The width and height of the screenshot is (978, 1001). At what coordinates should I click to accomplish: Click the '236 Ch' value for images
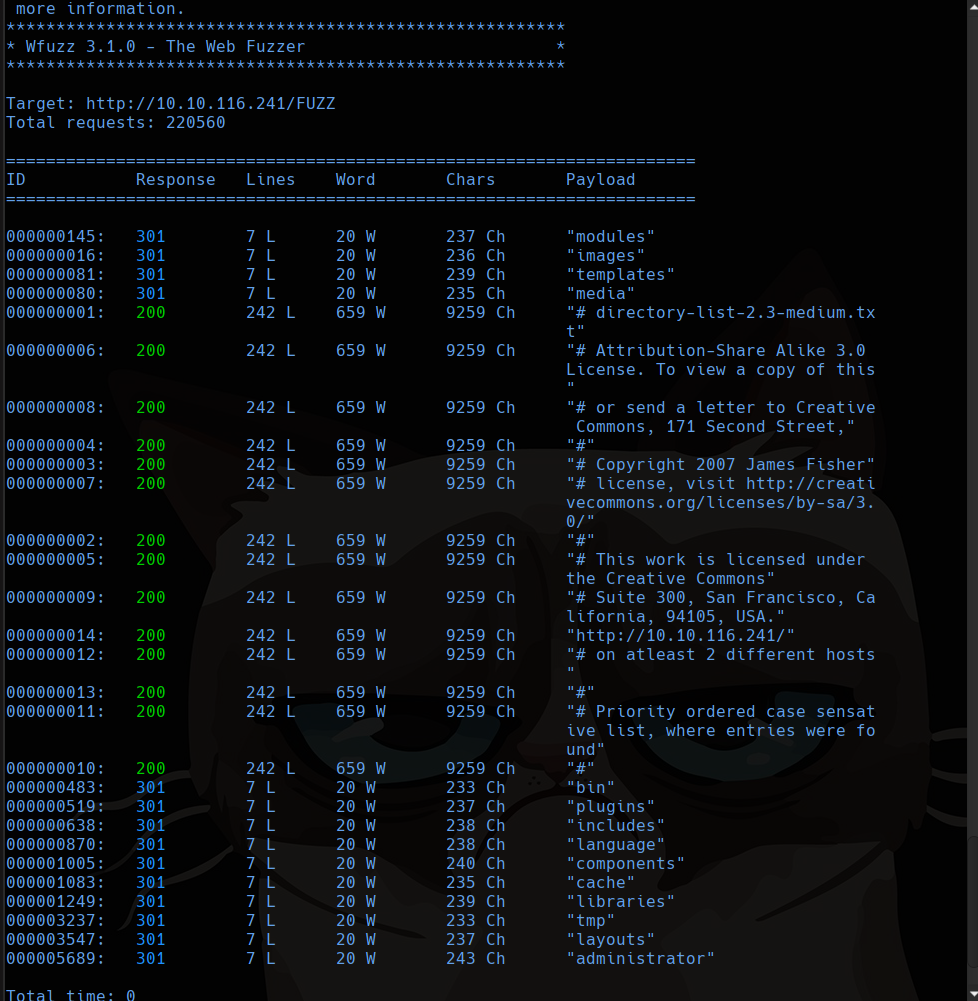476,255
